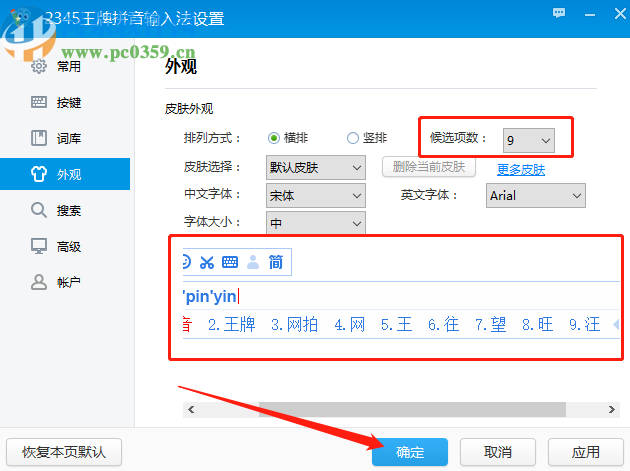Click 恢复本页默认 button
Screen dimensions: 630x471
64,452
